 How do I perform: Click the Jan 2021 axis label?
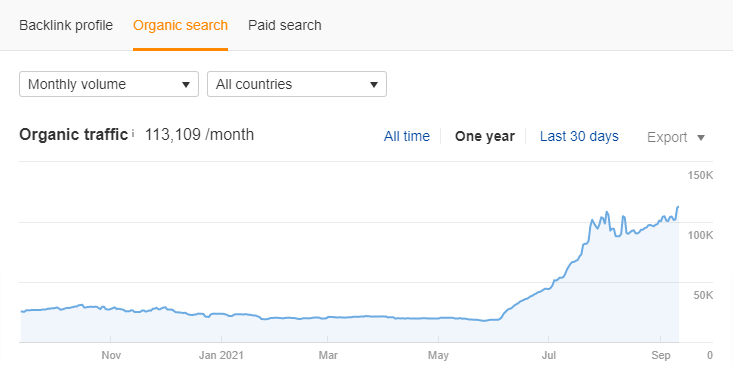221,355
